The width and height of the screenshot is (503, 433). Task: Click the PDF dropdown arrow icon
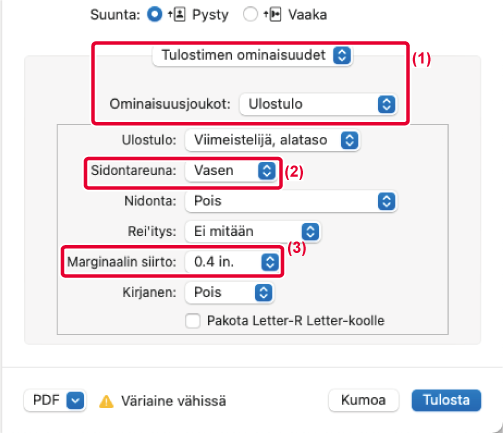pos(75,400)
